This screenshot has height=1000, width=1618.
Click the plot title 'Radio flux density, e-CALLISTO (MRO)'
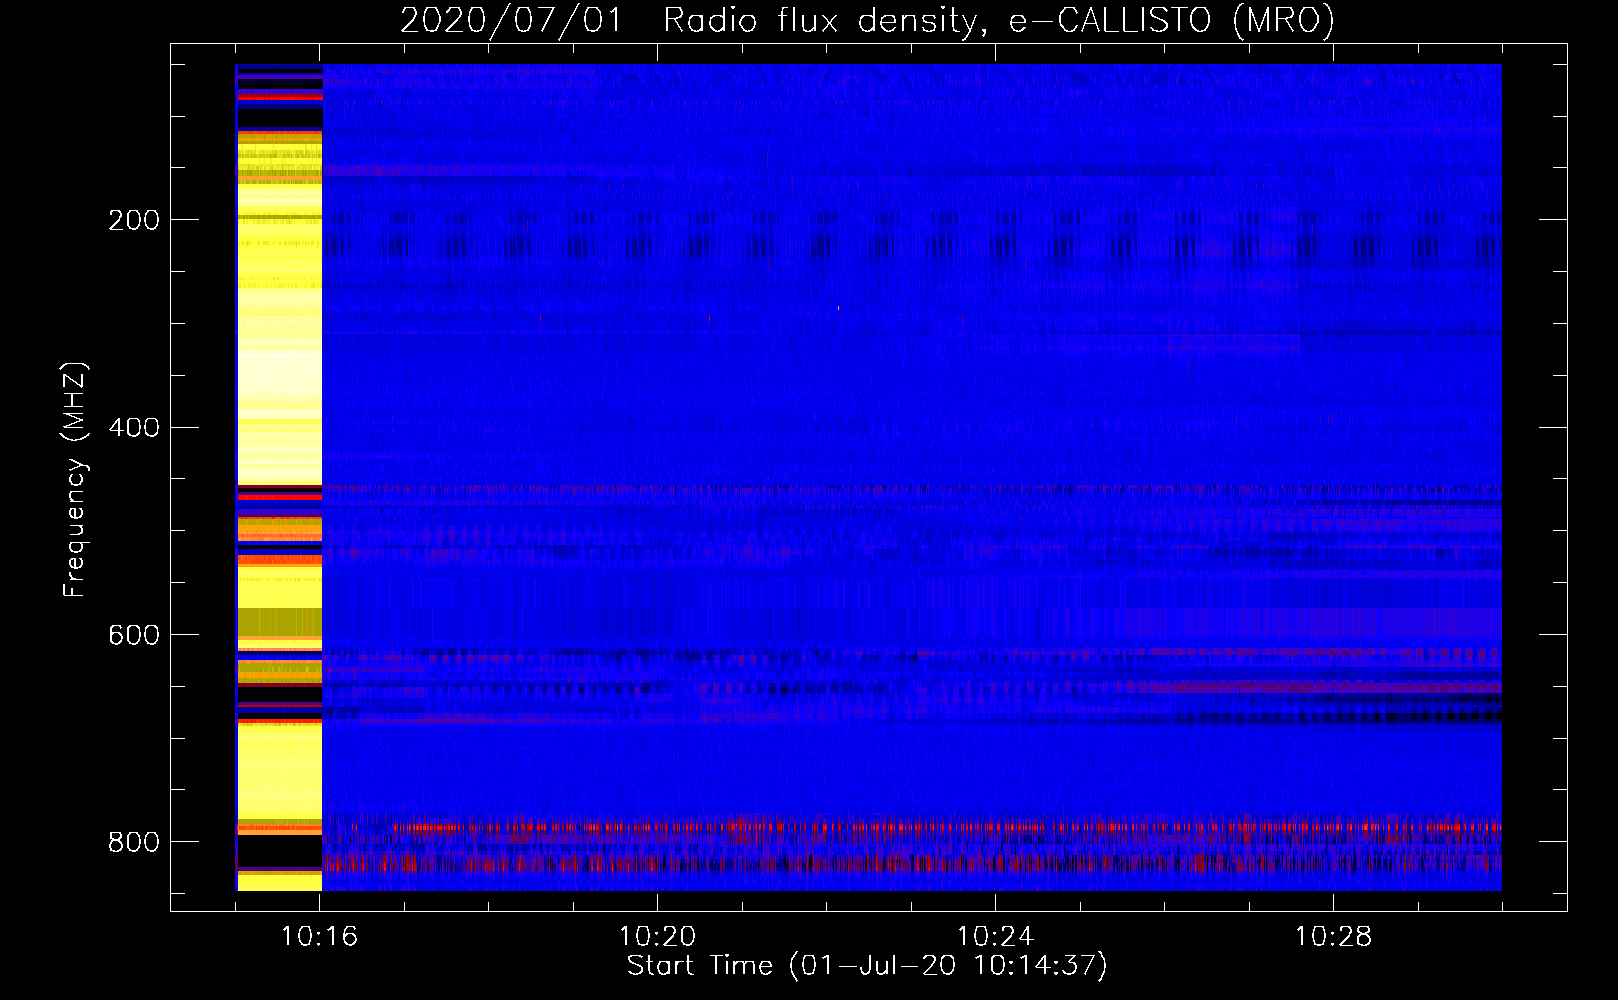[x=998, y=21]
